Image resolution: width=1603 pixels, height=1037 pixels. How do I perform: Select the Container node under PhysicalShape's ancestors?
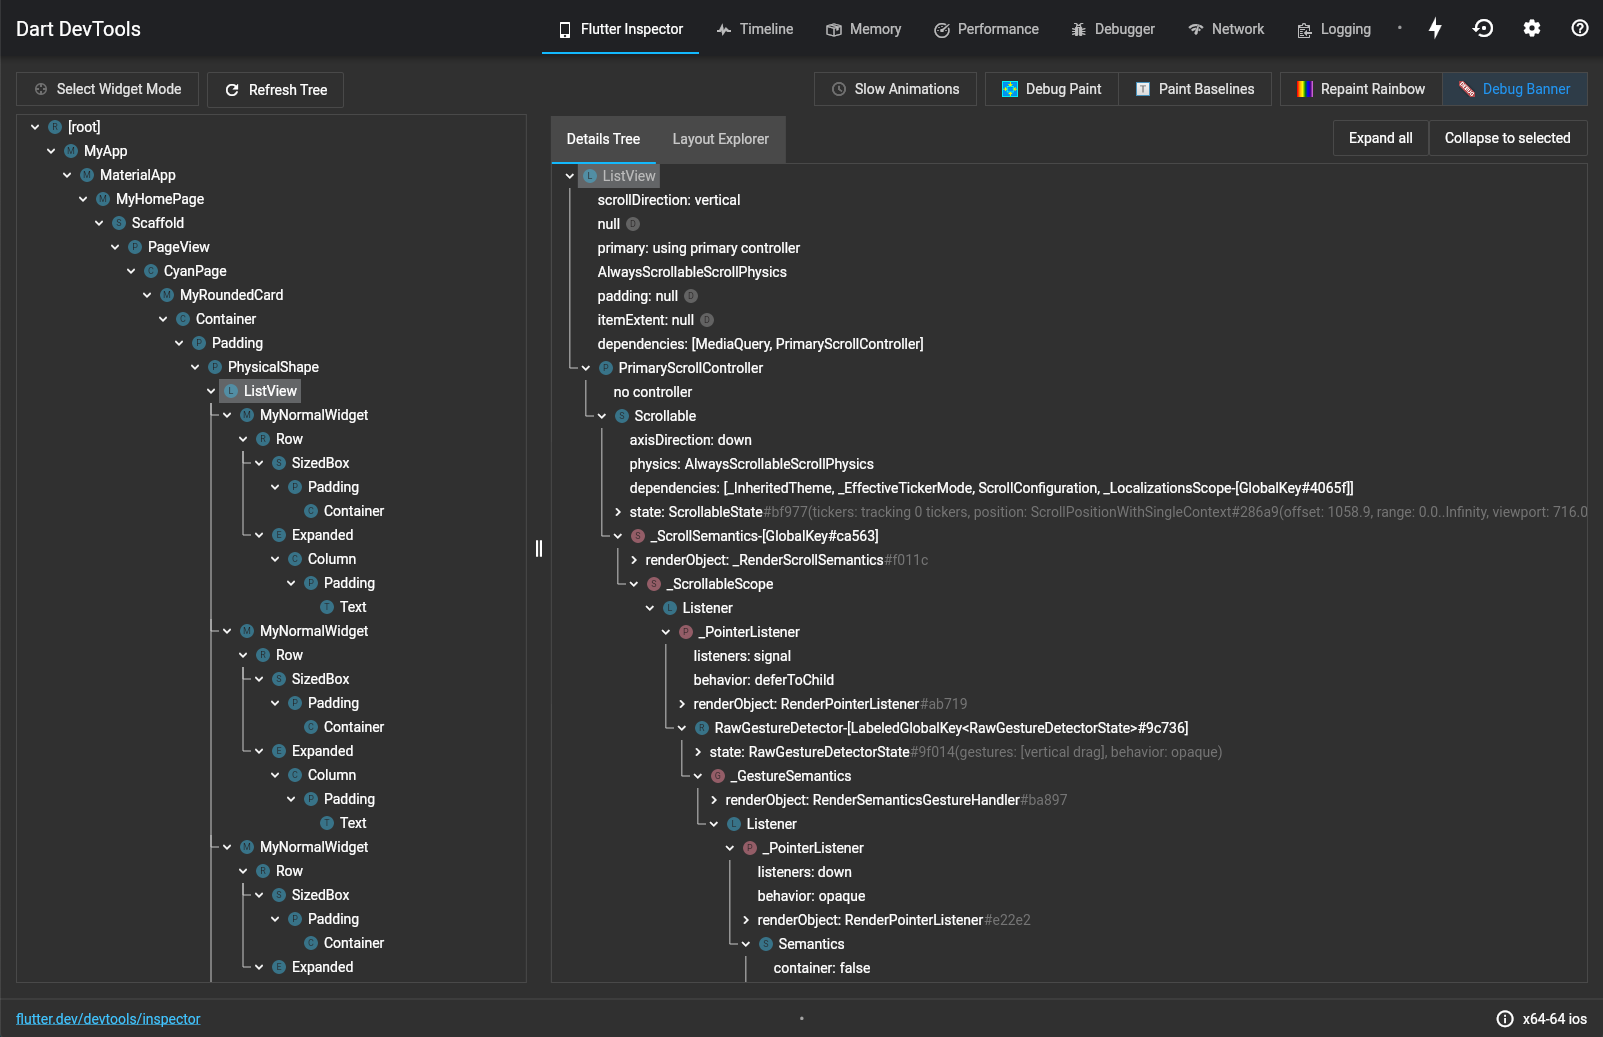(x=226, y=319)
